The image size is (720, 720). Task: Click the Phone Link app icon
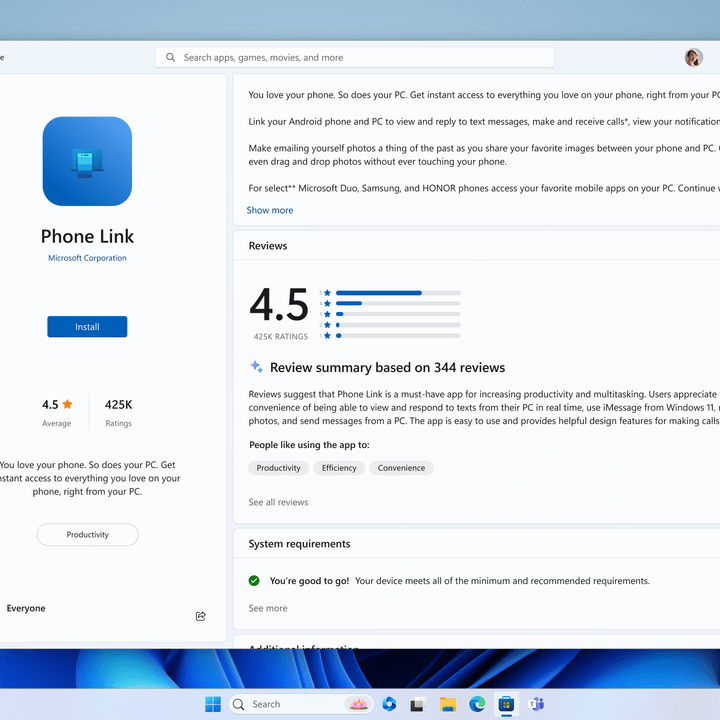tap(87, 161)
